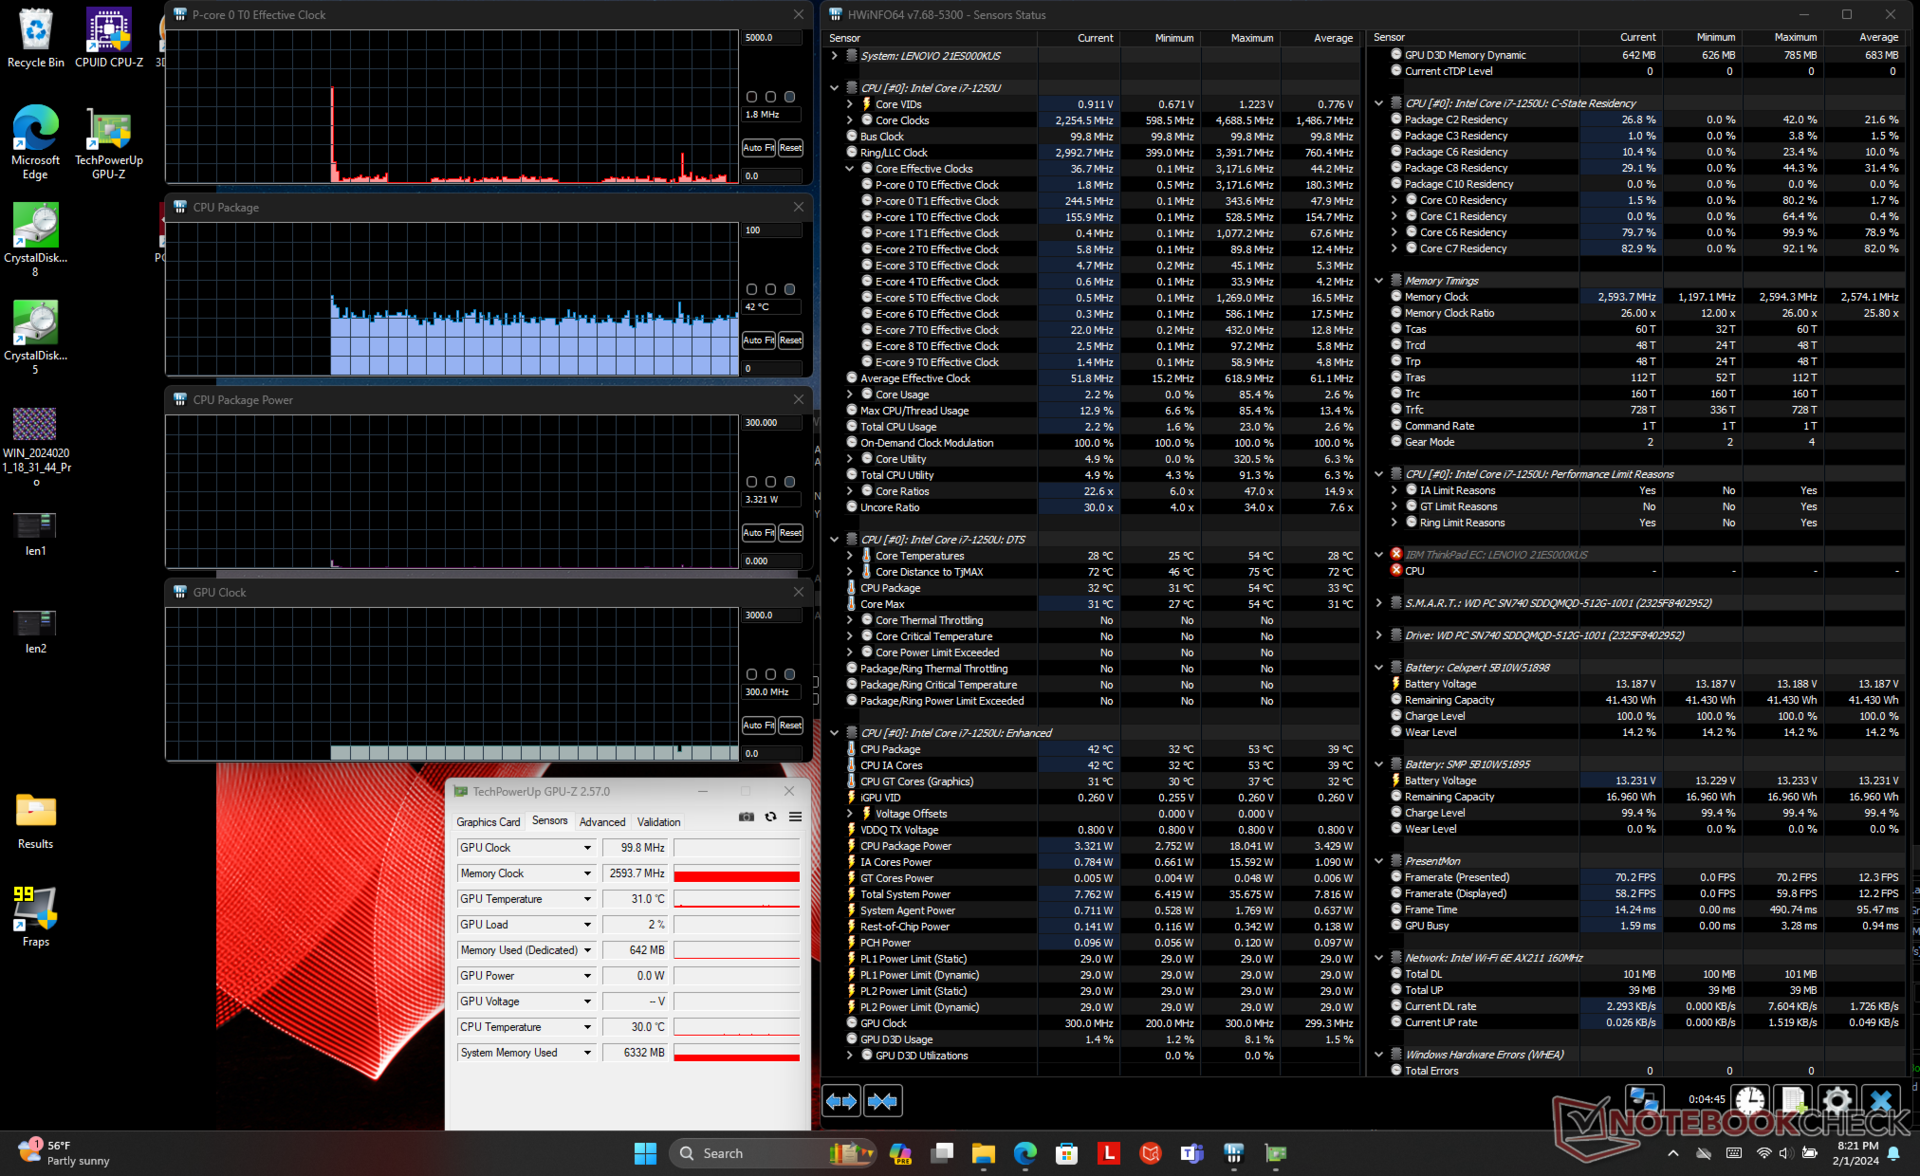Screen dimensions: 1920x1176
Task: Click HWiNFO expand layout arrows button
Action: click(841, 1101)
